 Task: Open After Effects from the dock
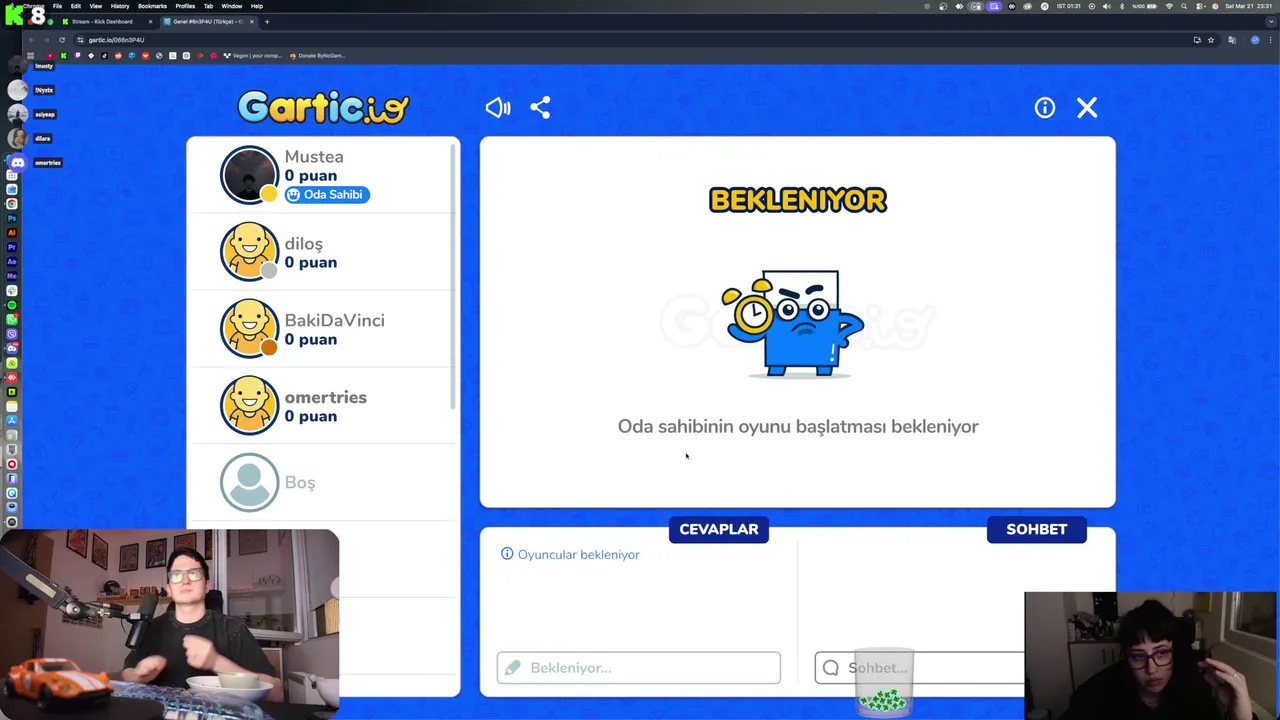[12, 261]
